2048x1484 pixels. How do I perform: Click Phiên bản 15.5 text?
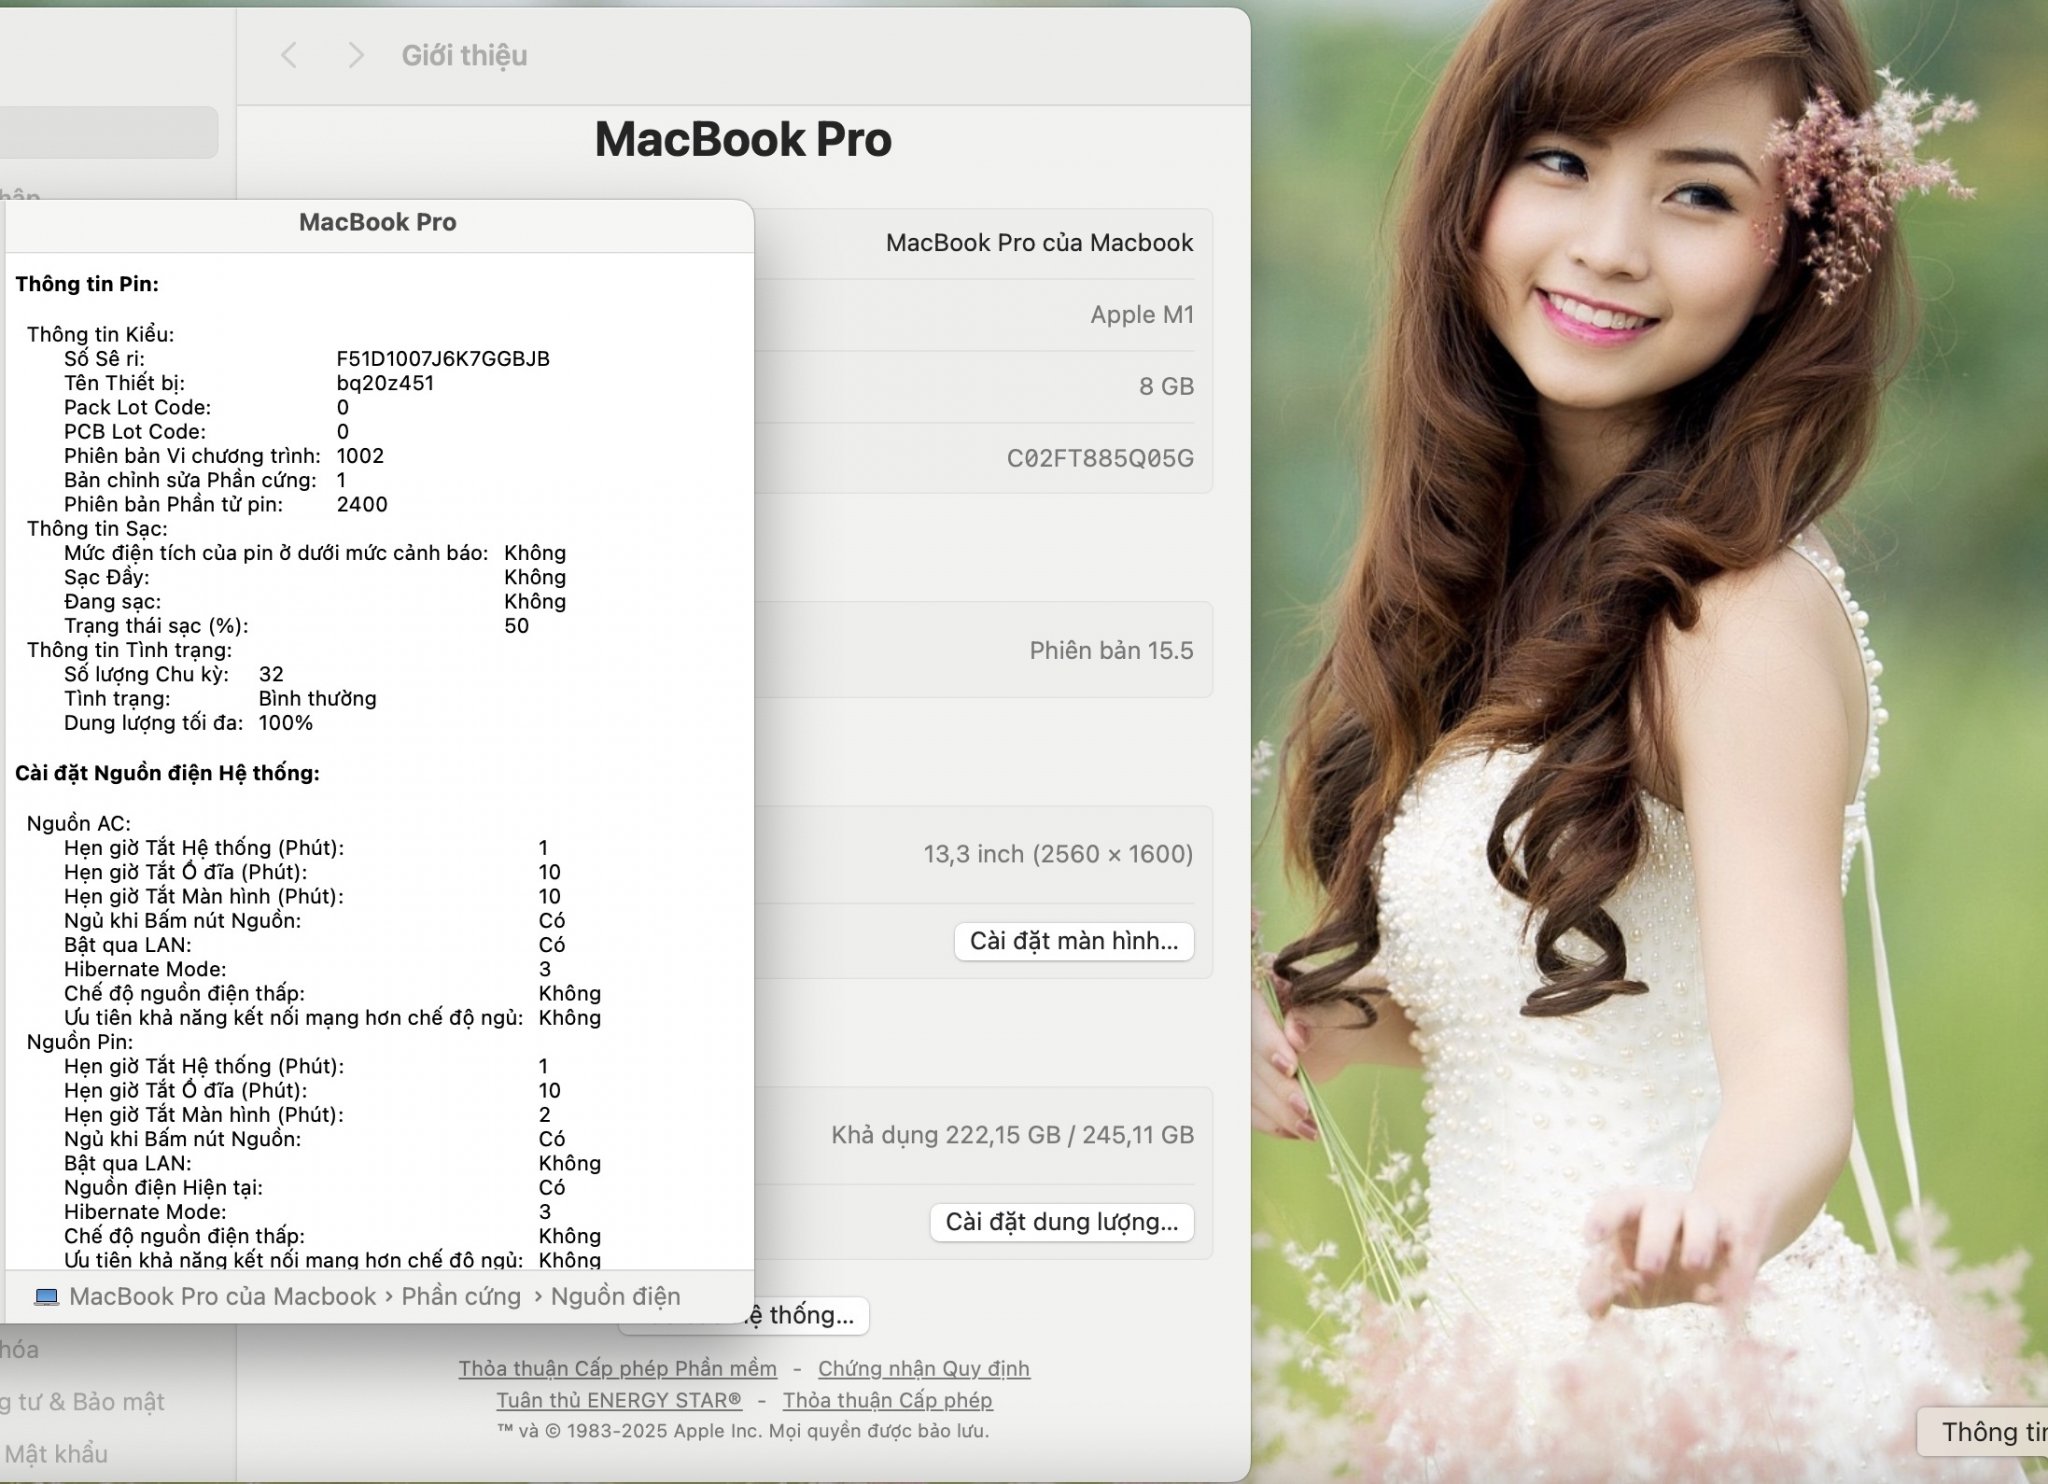[x=1112, y=651]
